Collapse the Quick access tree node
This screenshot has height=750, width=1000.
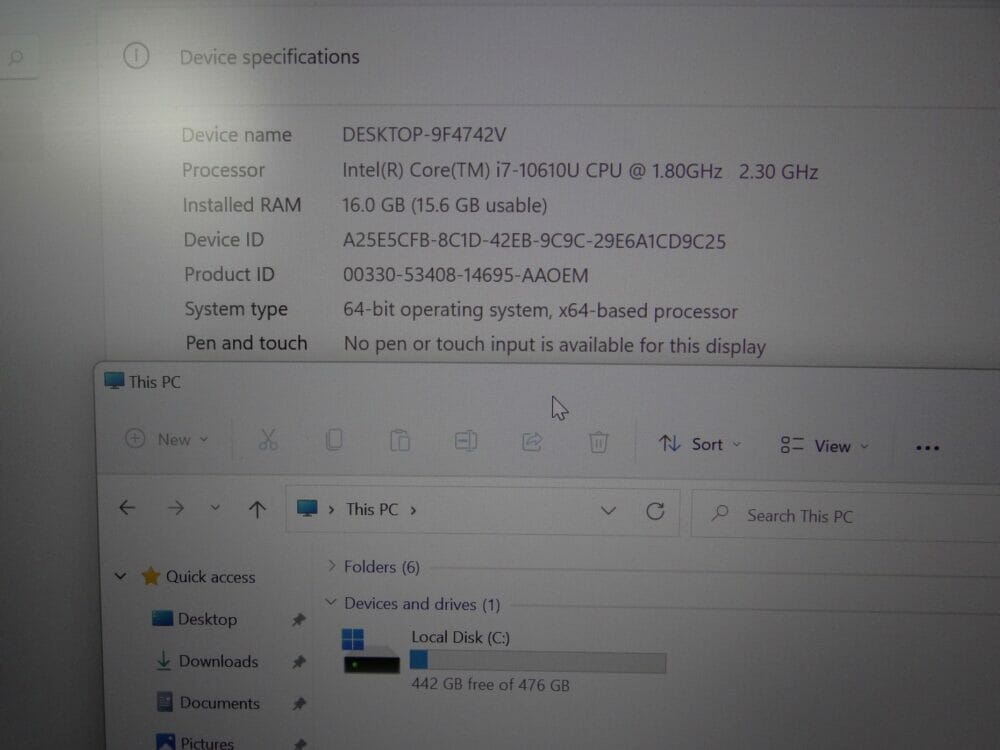[120, 577]
